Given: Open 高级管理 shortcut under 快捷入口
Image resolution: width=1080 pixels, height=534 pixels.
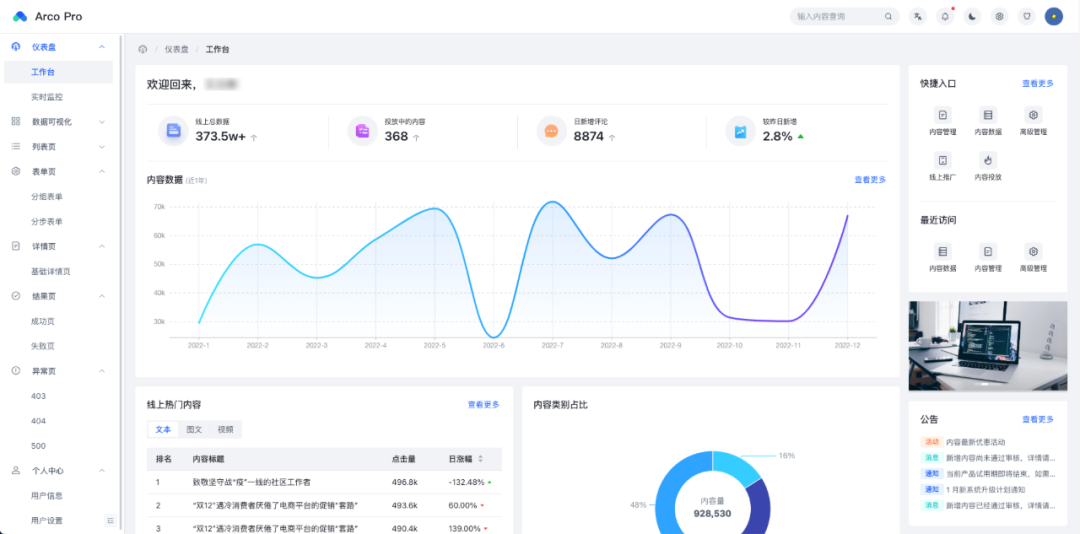Looking at the screenshot, I should (1033, 121).
